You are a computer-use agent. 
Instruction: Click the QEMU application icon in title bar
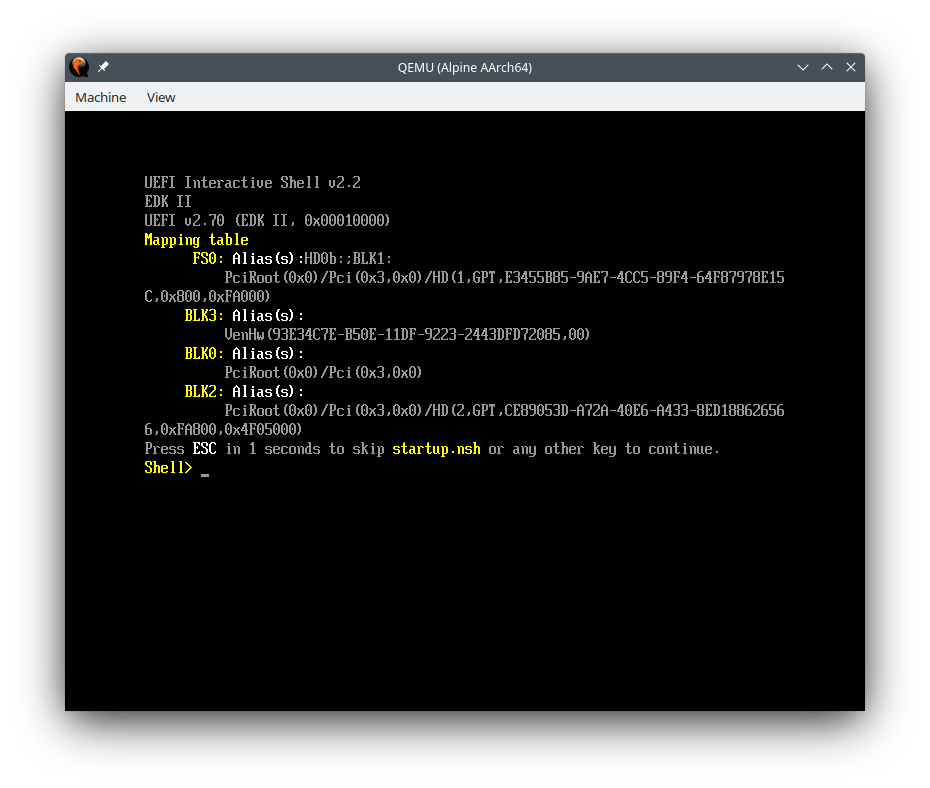coord(79,67)
